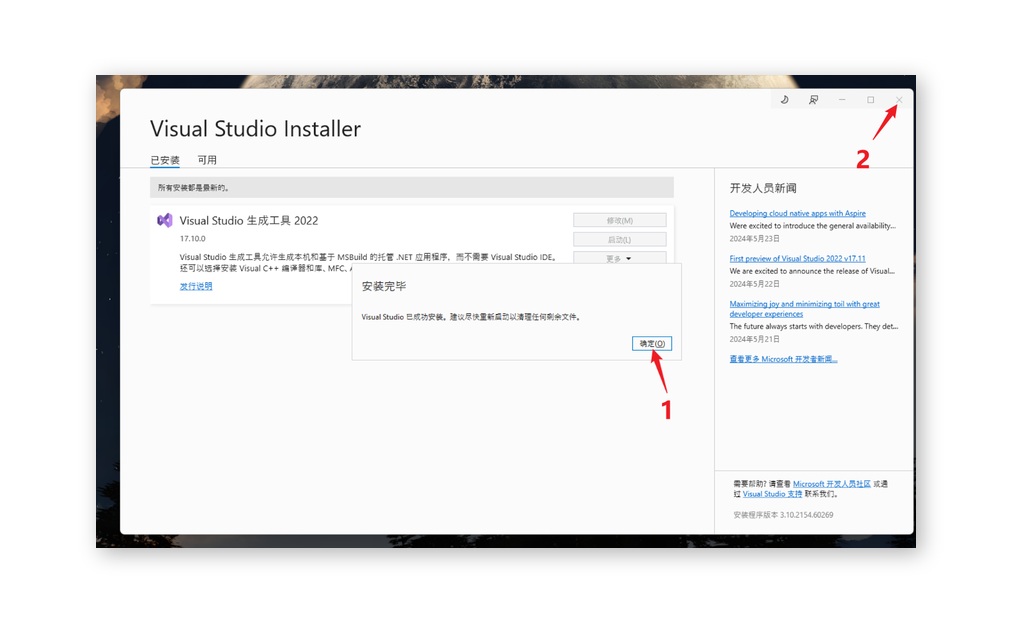Open the 发行说明 release notes link

196,286
